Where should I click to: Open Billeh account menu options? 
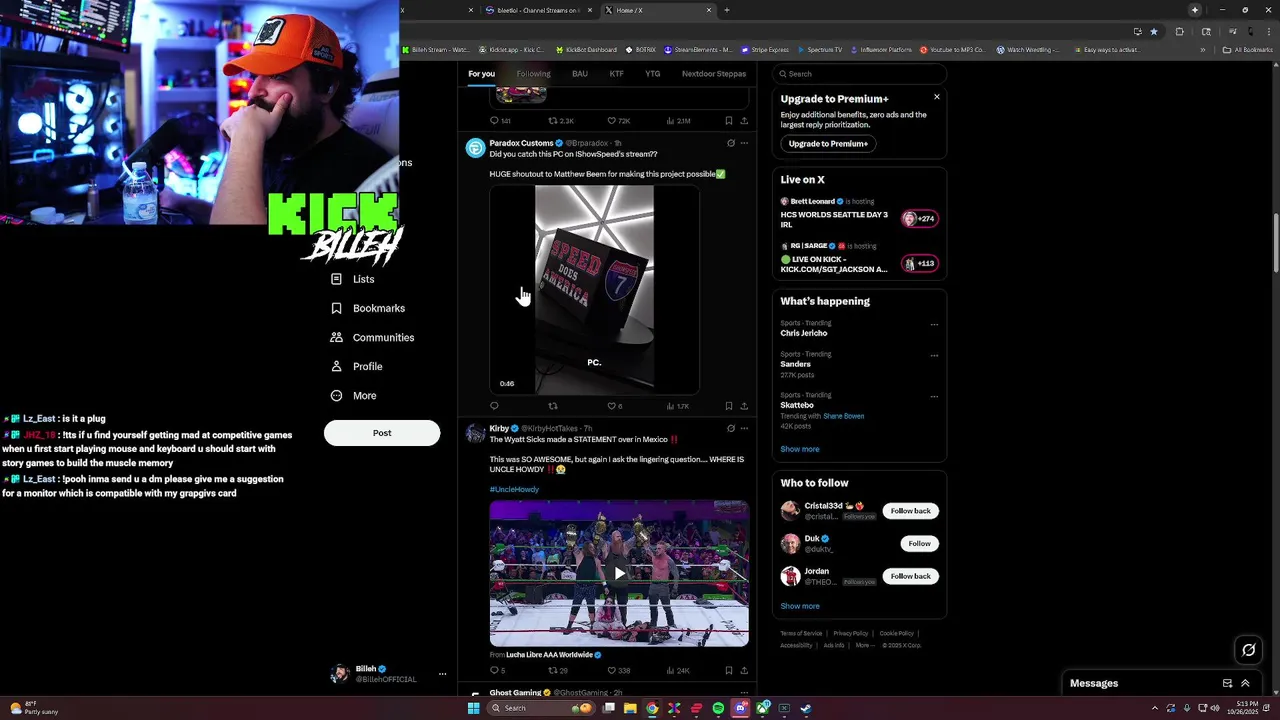(x=442, y=674)
